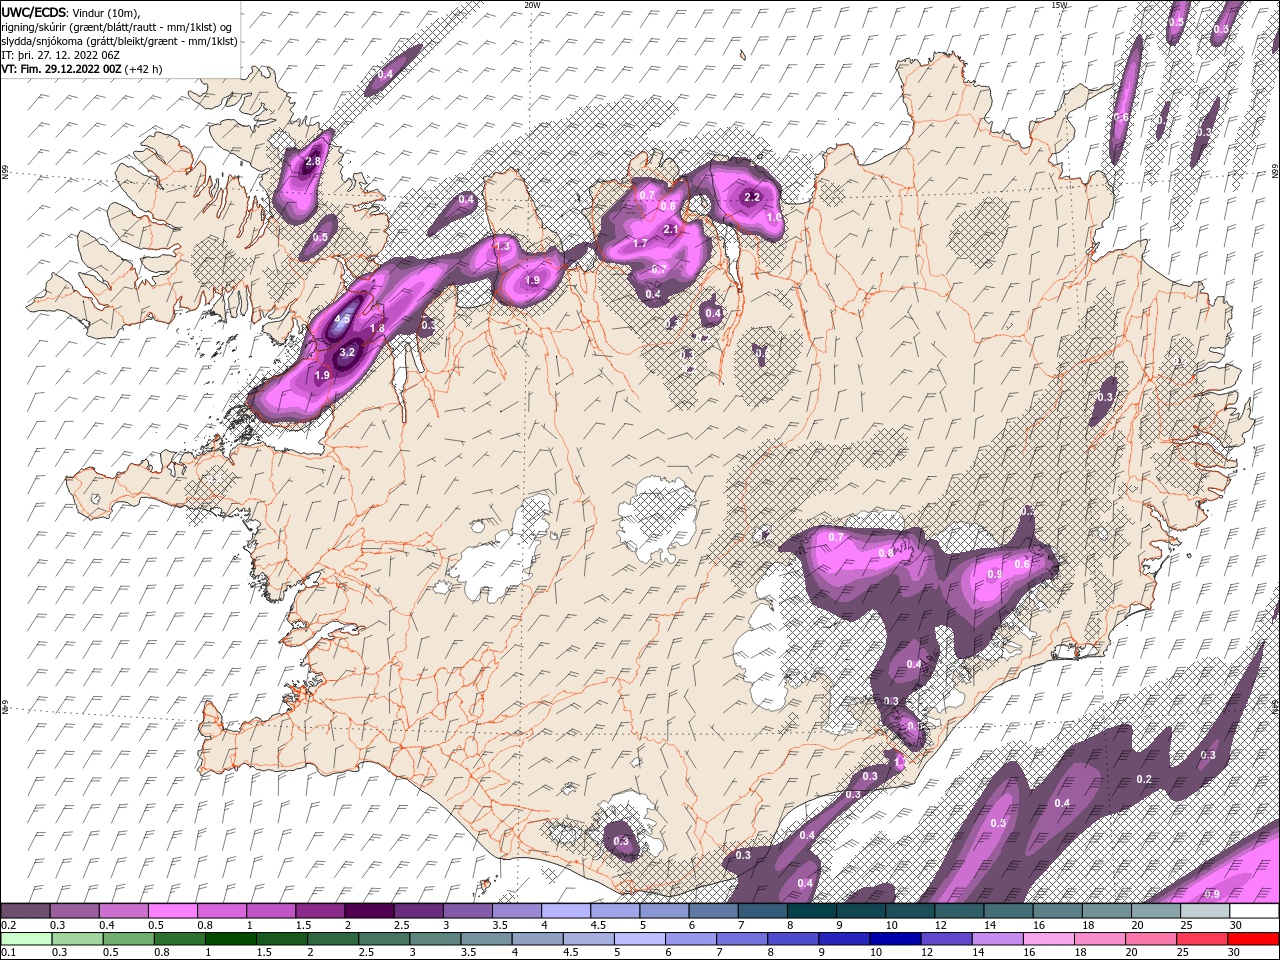The image size is (1280, 960).
Task: Select the 'rigning/skúrir' legend description line
Action: click(x=117, y=26)
